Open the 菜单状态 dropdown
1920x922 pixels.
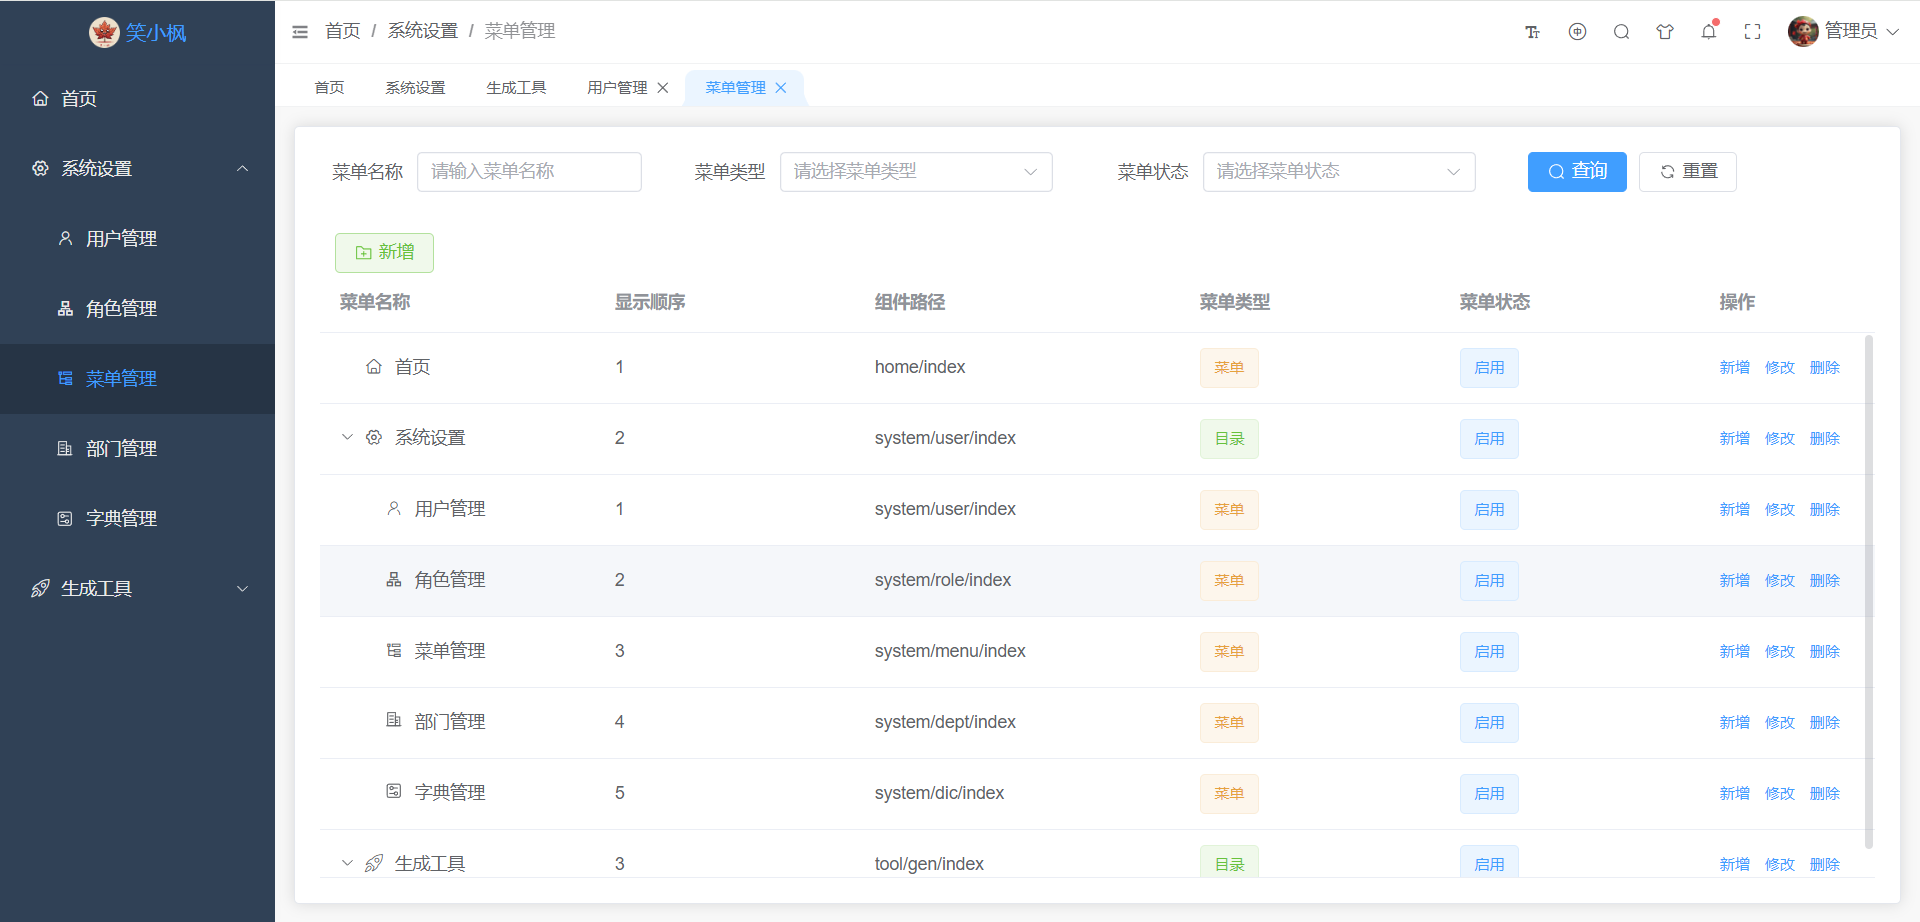point(1339,172)
